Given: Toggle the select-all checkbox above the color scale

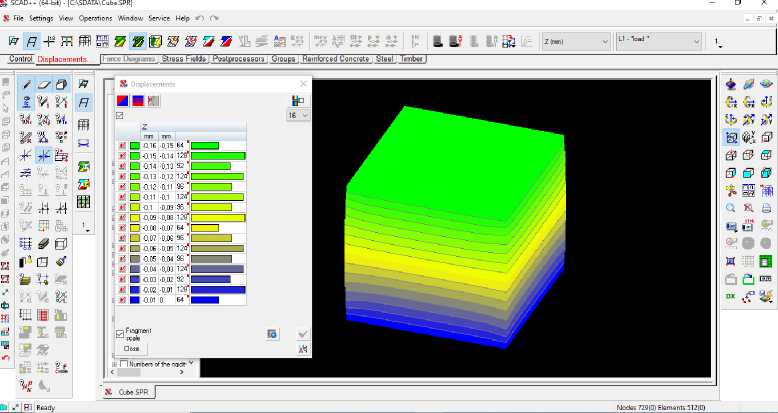Looking at the screenshot, I should tap(119, 116).
